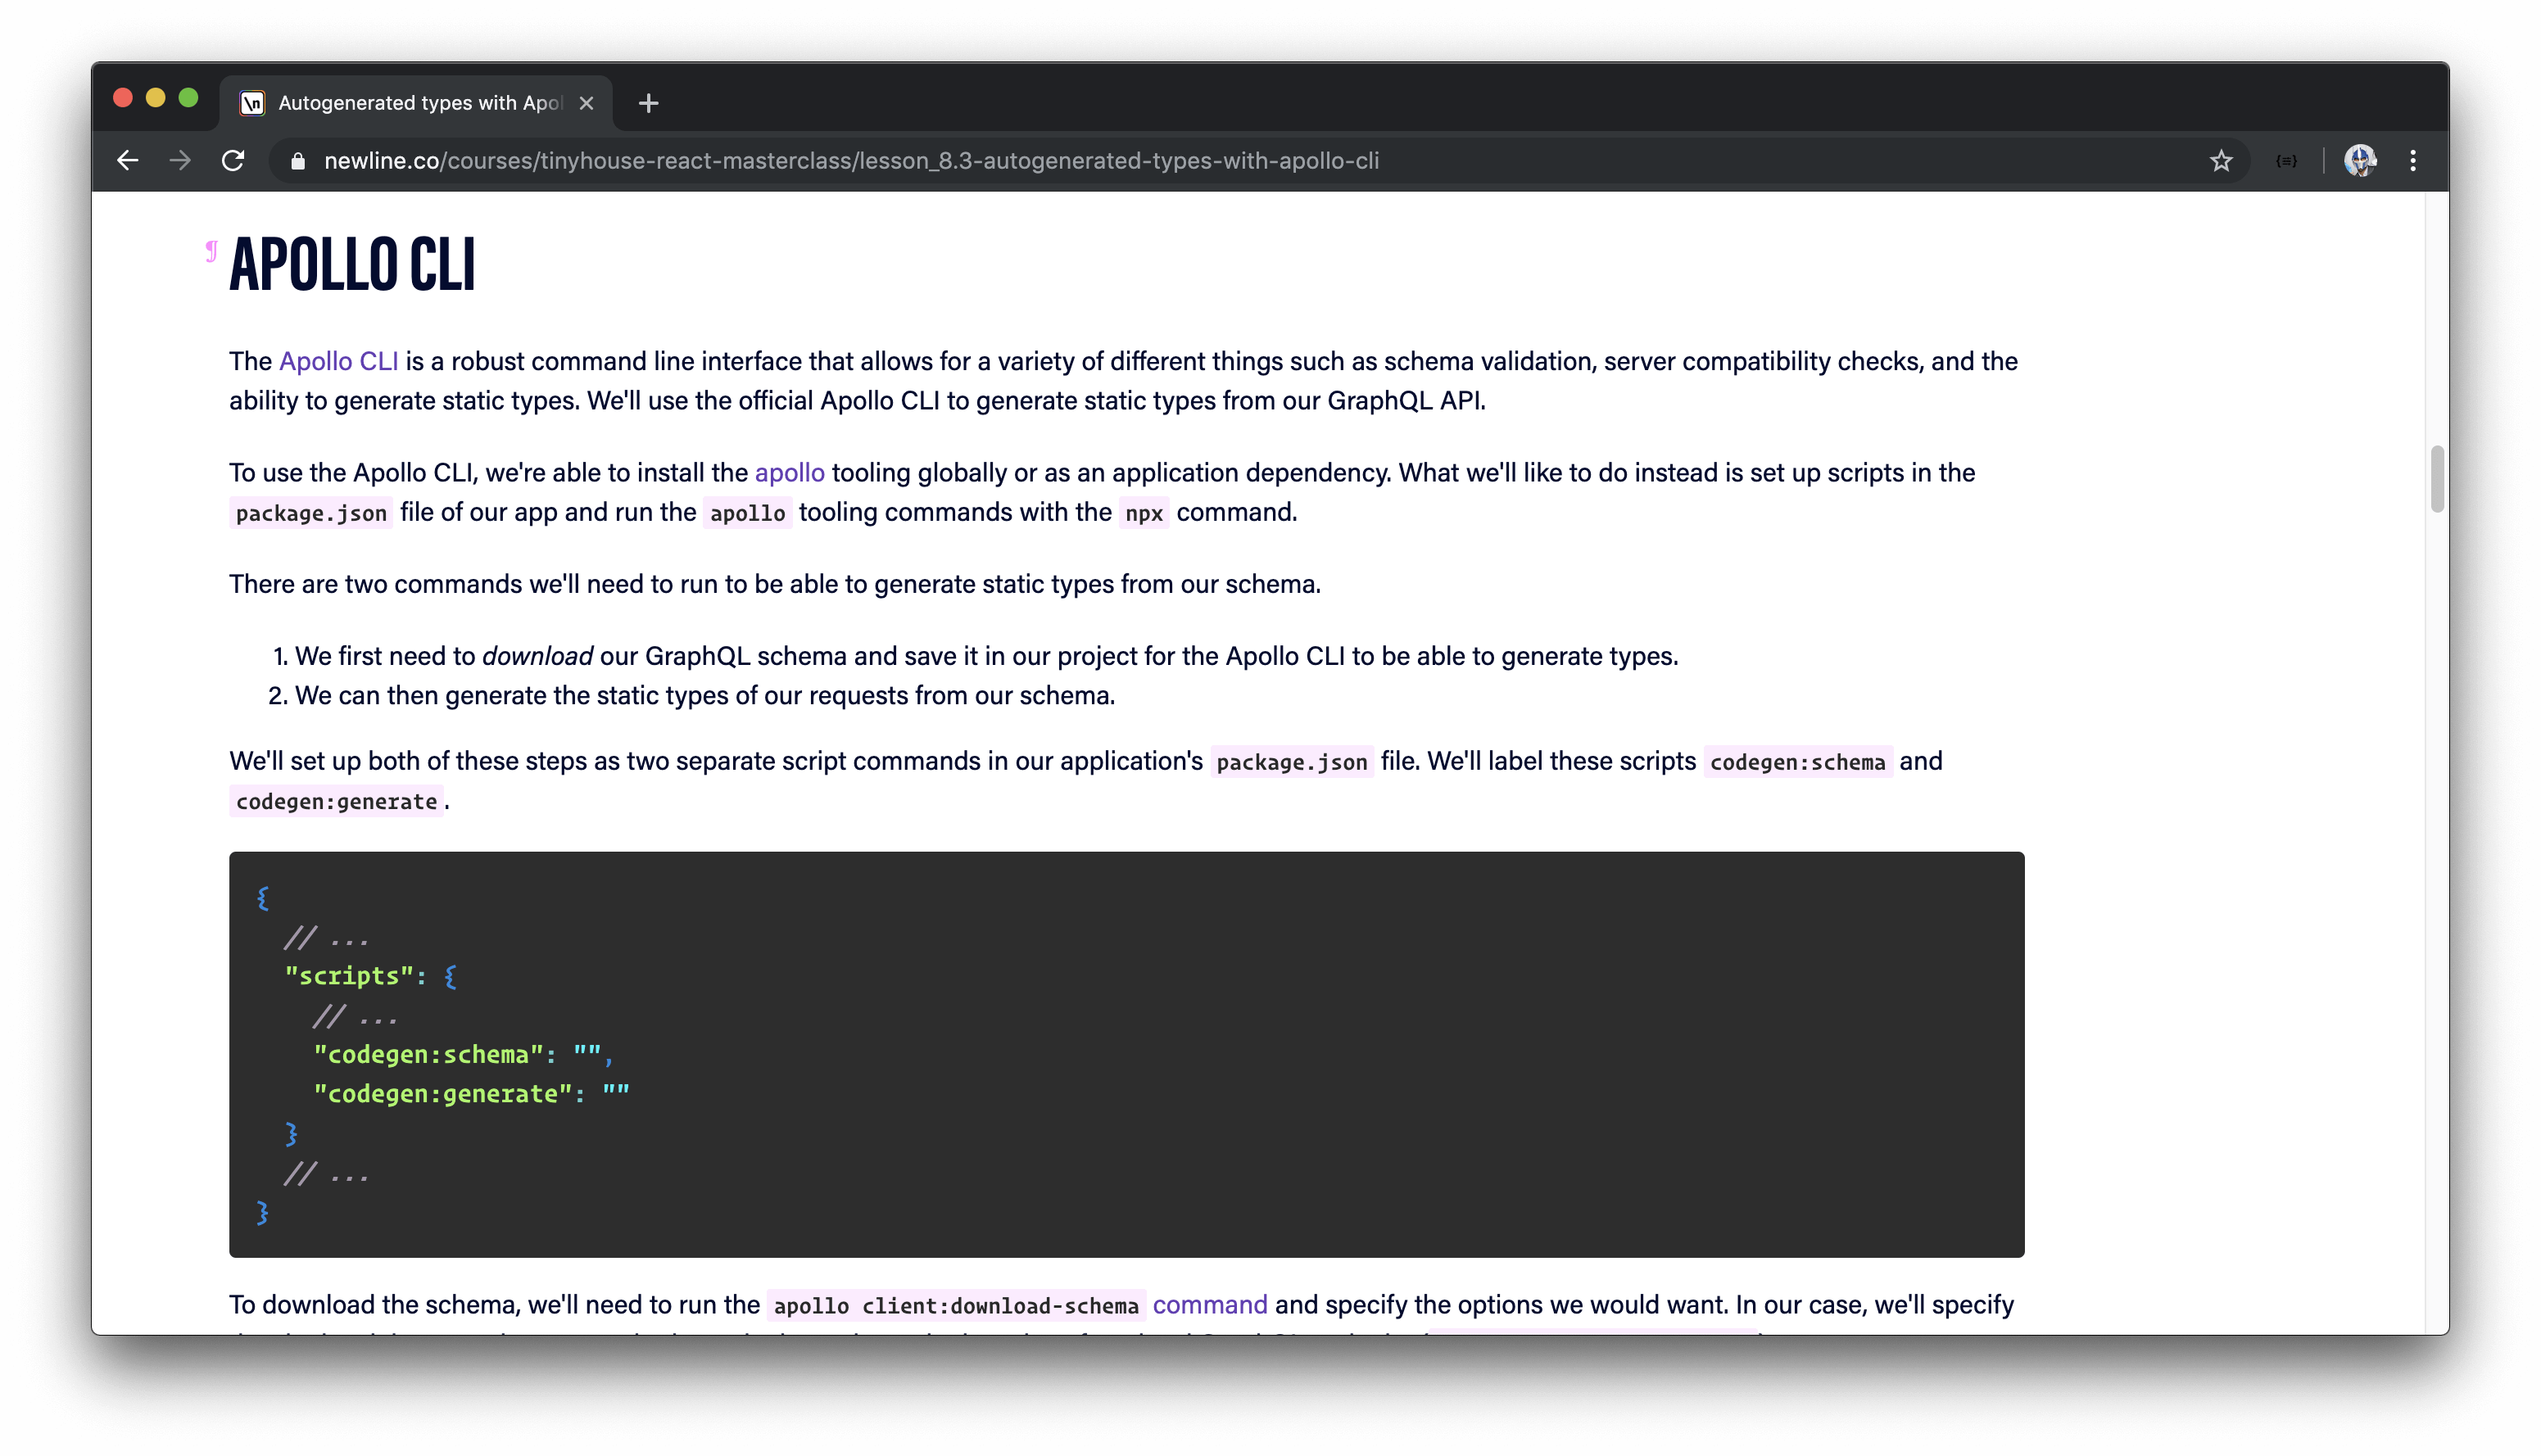Open a new tab with plus button

[x=648, y=103]
